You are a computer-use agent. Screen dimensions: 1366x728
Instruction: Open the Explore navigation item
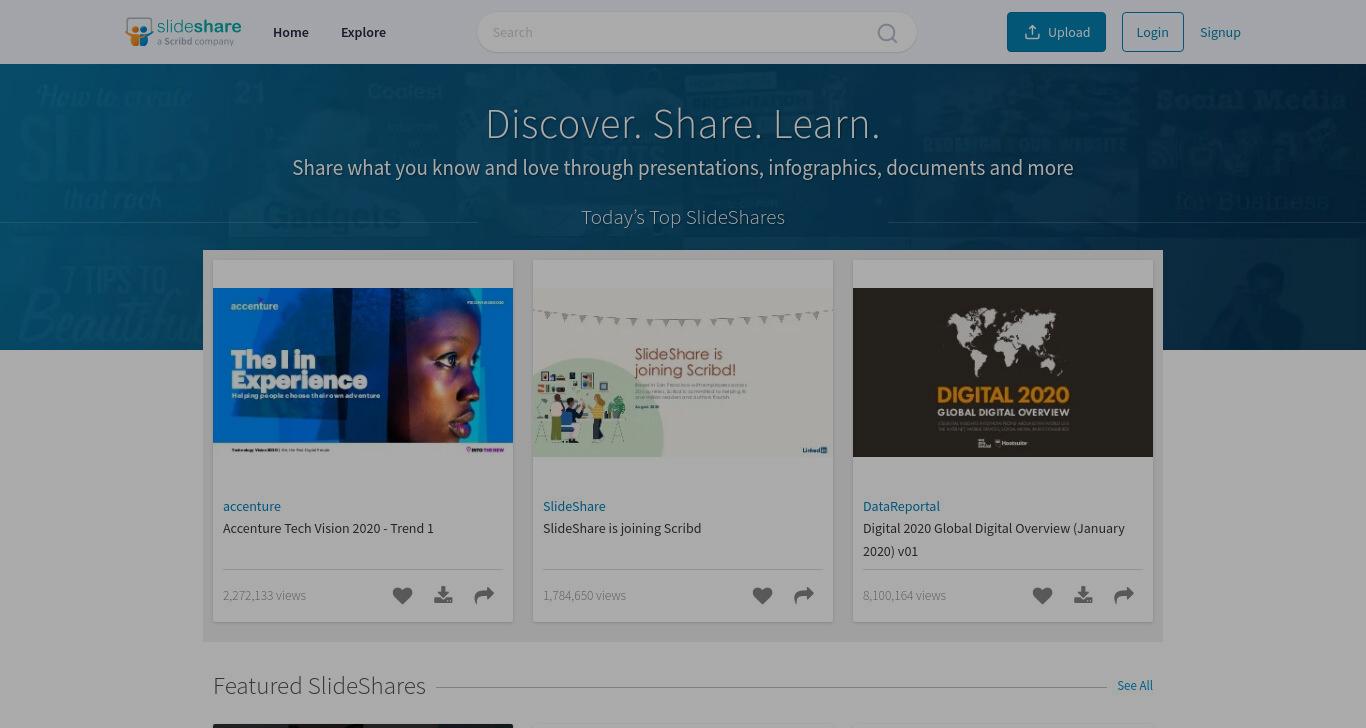[363, 32]
